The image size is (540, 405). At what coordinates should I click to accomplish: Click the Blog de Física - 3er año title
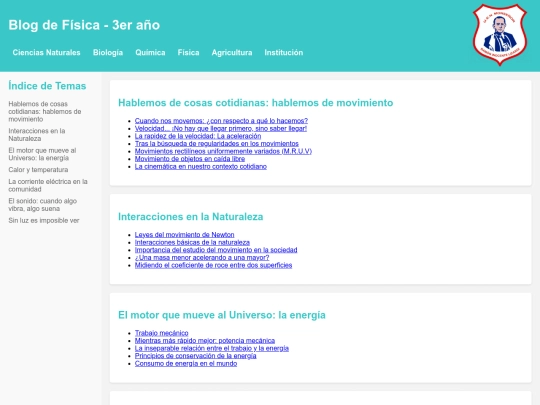click(84, 25)
